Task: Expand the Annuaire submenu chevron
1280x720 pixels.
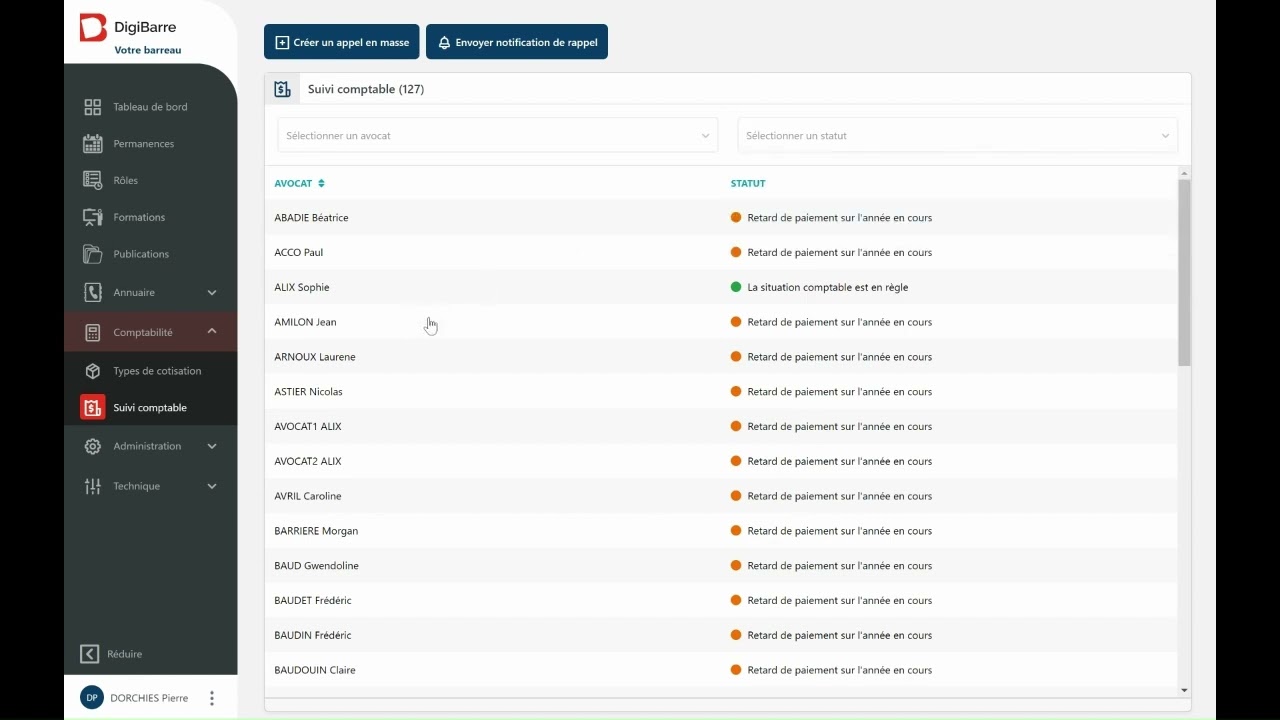Action: (212, 293)
